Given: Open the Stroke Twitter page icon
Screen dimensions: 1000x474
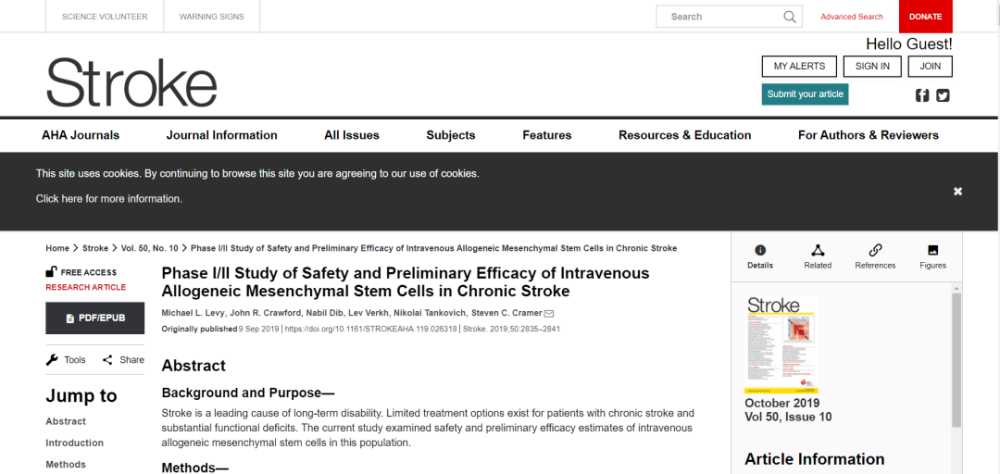Looking at the screenshot, I should point(942,95).
